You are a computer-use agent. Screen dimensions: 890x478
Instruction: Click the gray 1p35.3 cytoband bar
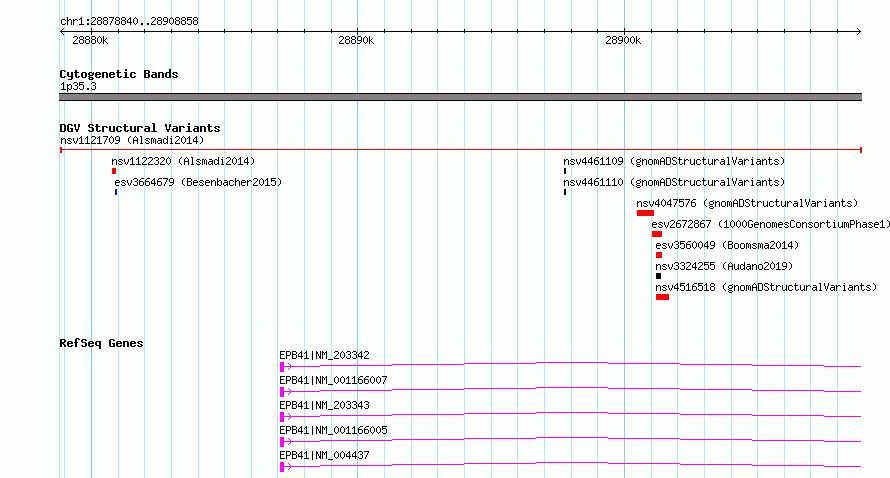[x=460, y=97]
